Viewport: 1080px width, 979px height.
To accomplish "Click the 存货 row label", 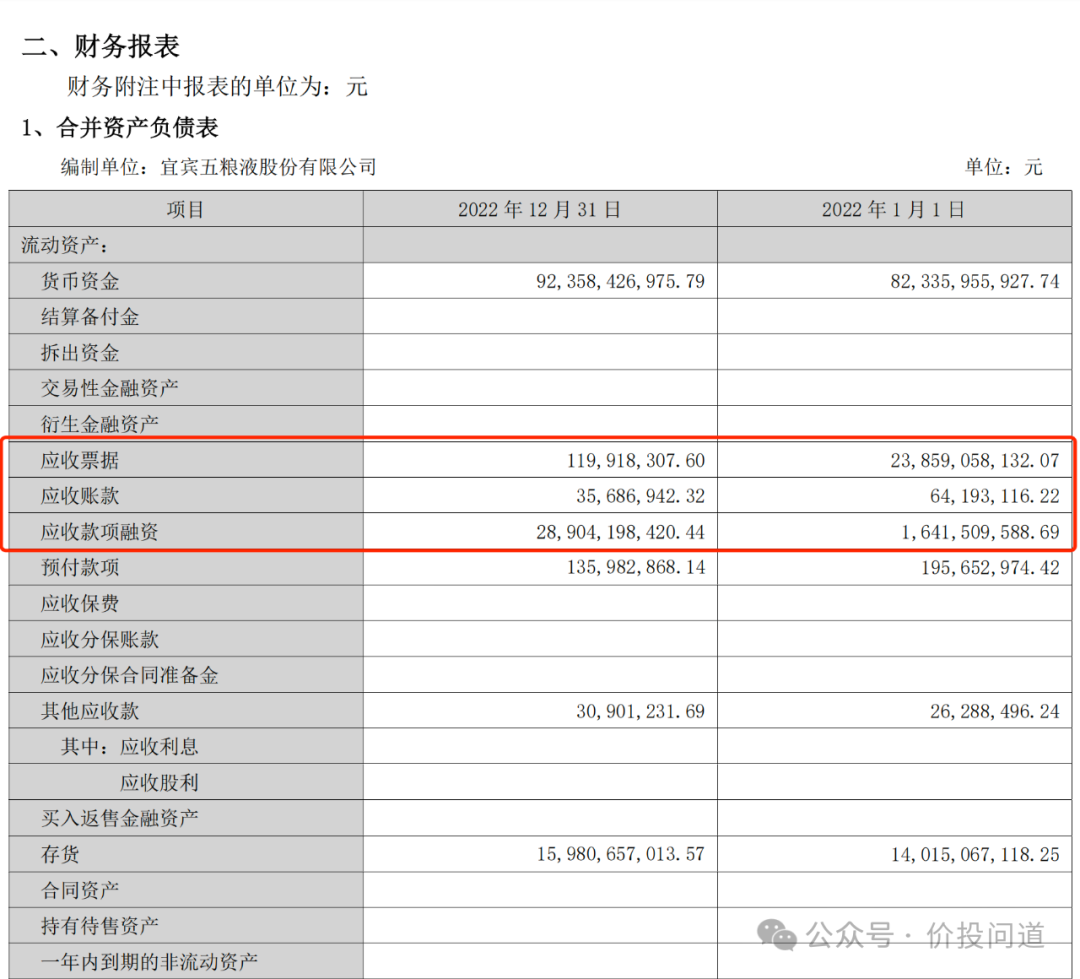I will click(61, 854).
